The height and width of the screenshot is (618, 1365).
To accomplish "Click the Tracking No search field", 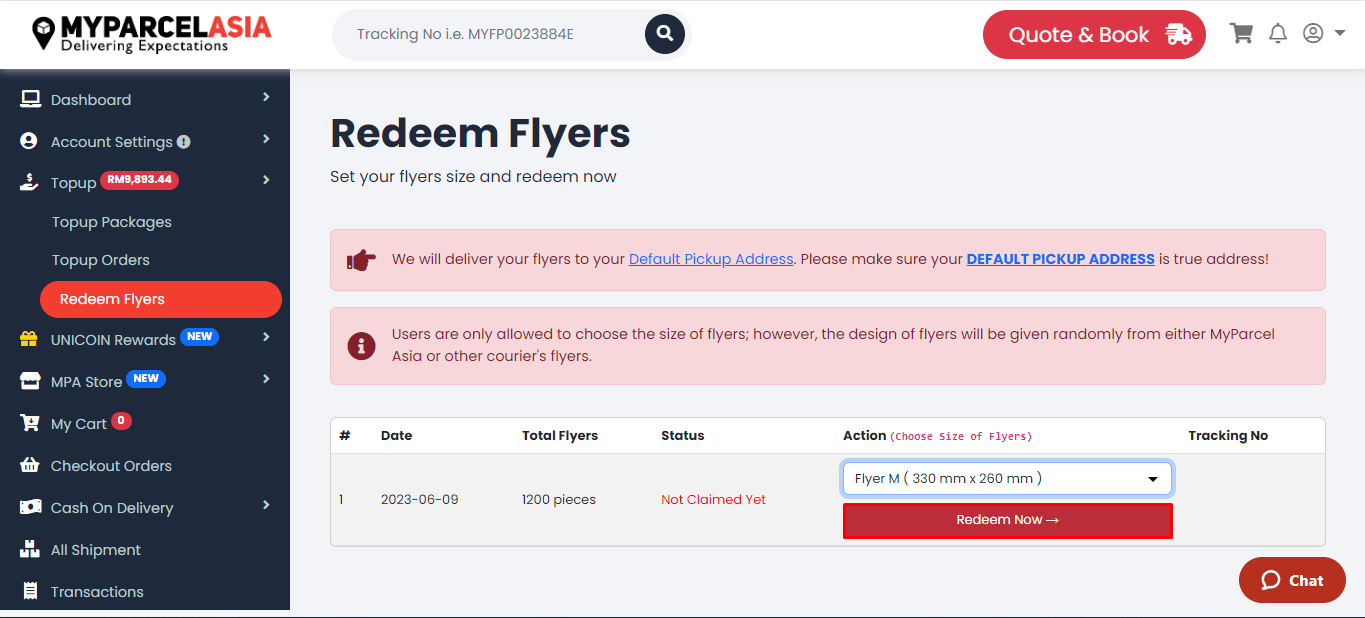I will (x=490, y=34).
